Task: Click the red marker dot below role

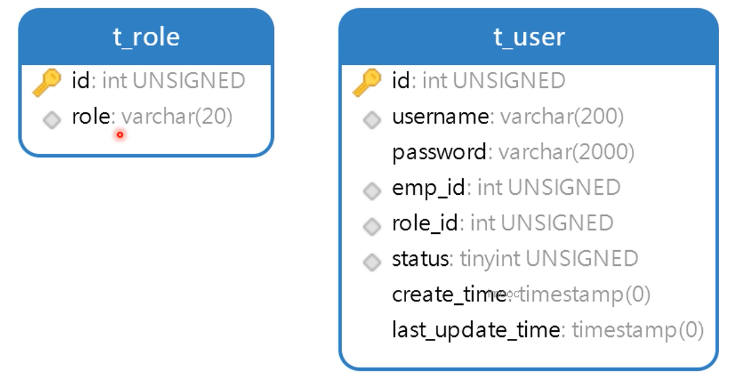Action: tap(120, 135)
